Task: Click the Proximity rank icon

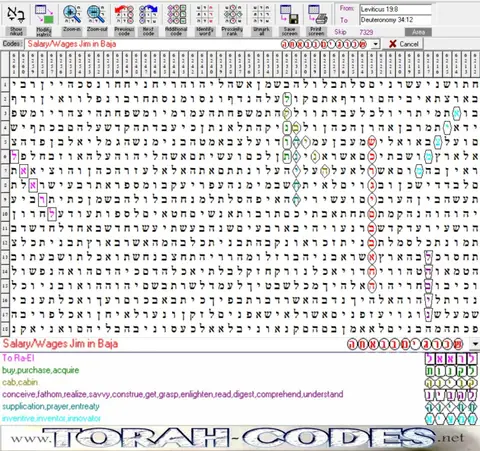Action: point(232,15)
